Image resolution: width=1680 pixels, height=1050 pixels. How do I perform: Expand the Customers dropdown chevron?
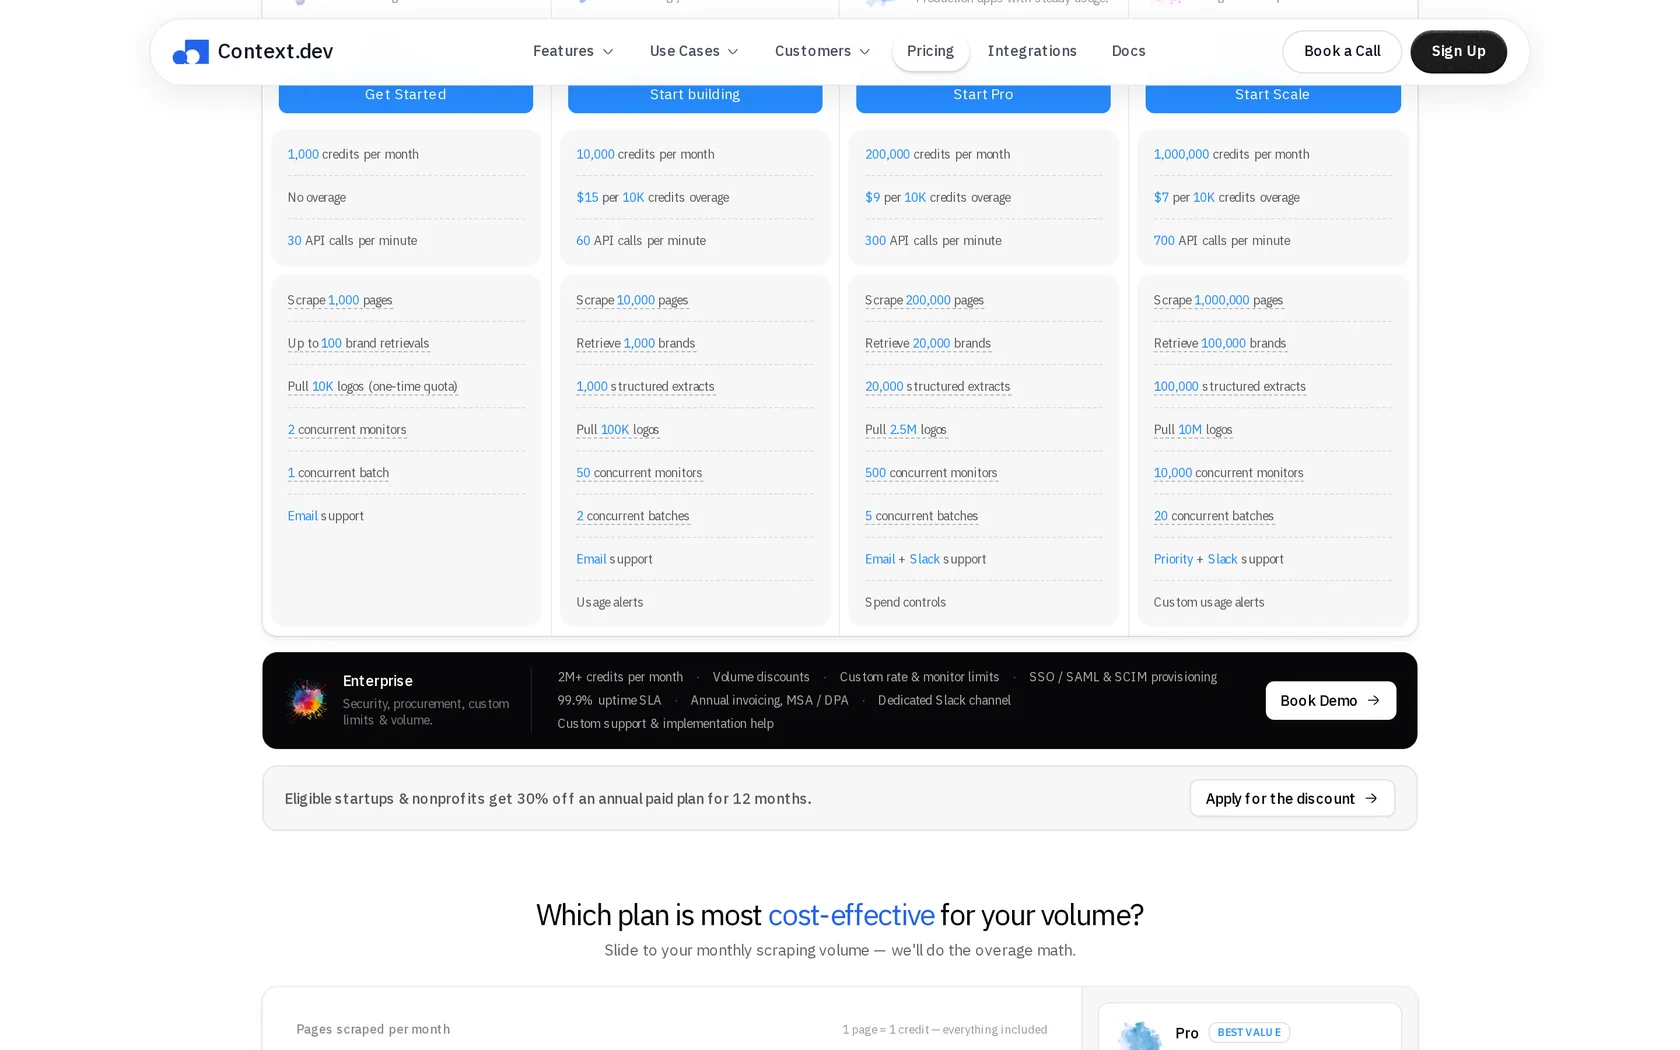(x=865, y=52)
